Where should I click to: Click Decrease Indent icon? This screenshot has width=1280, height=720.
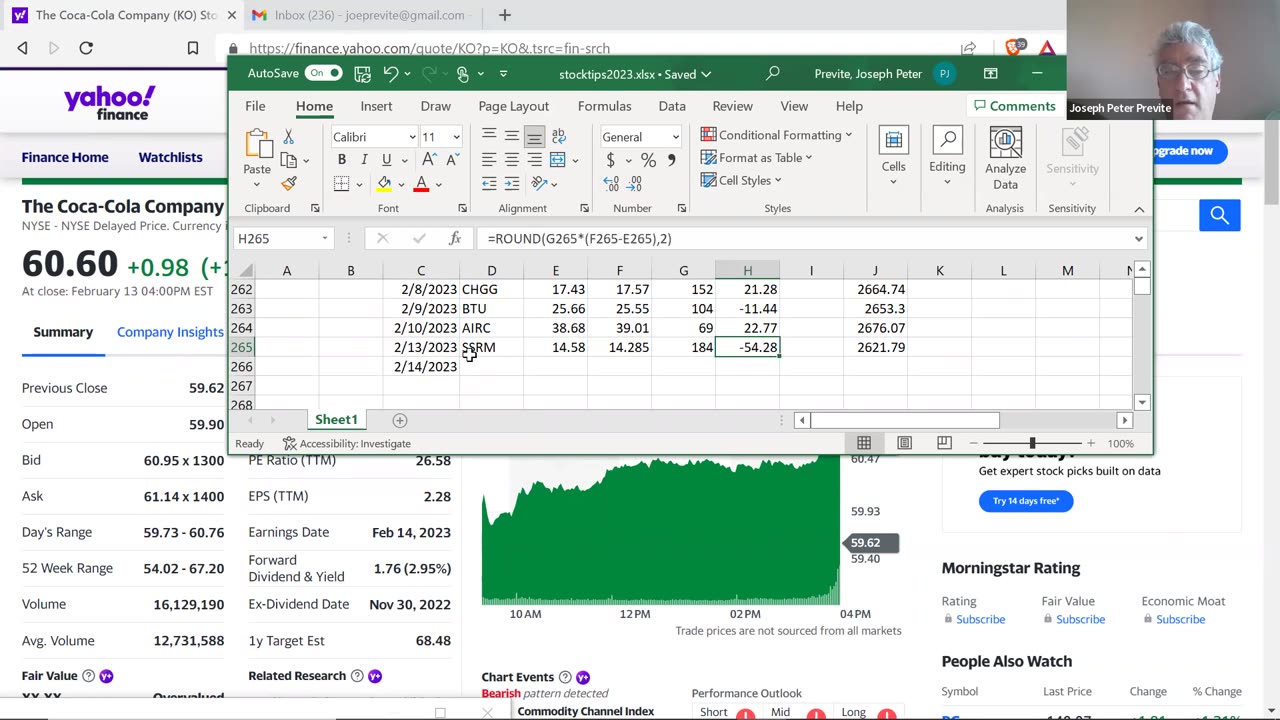click(x=489, y=184)
